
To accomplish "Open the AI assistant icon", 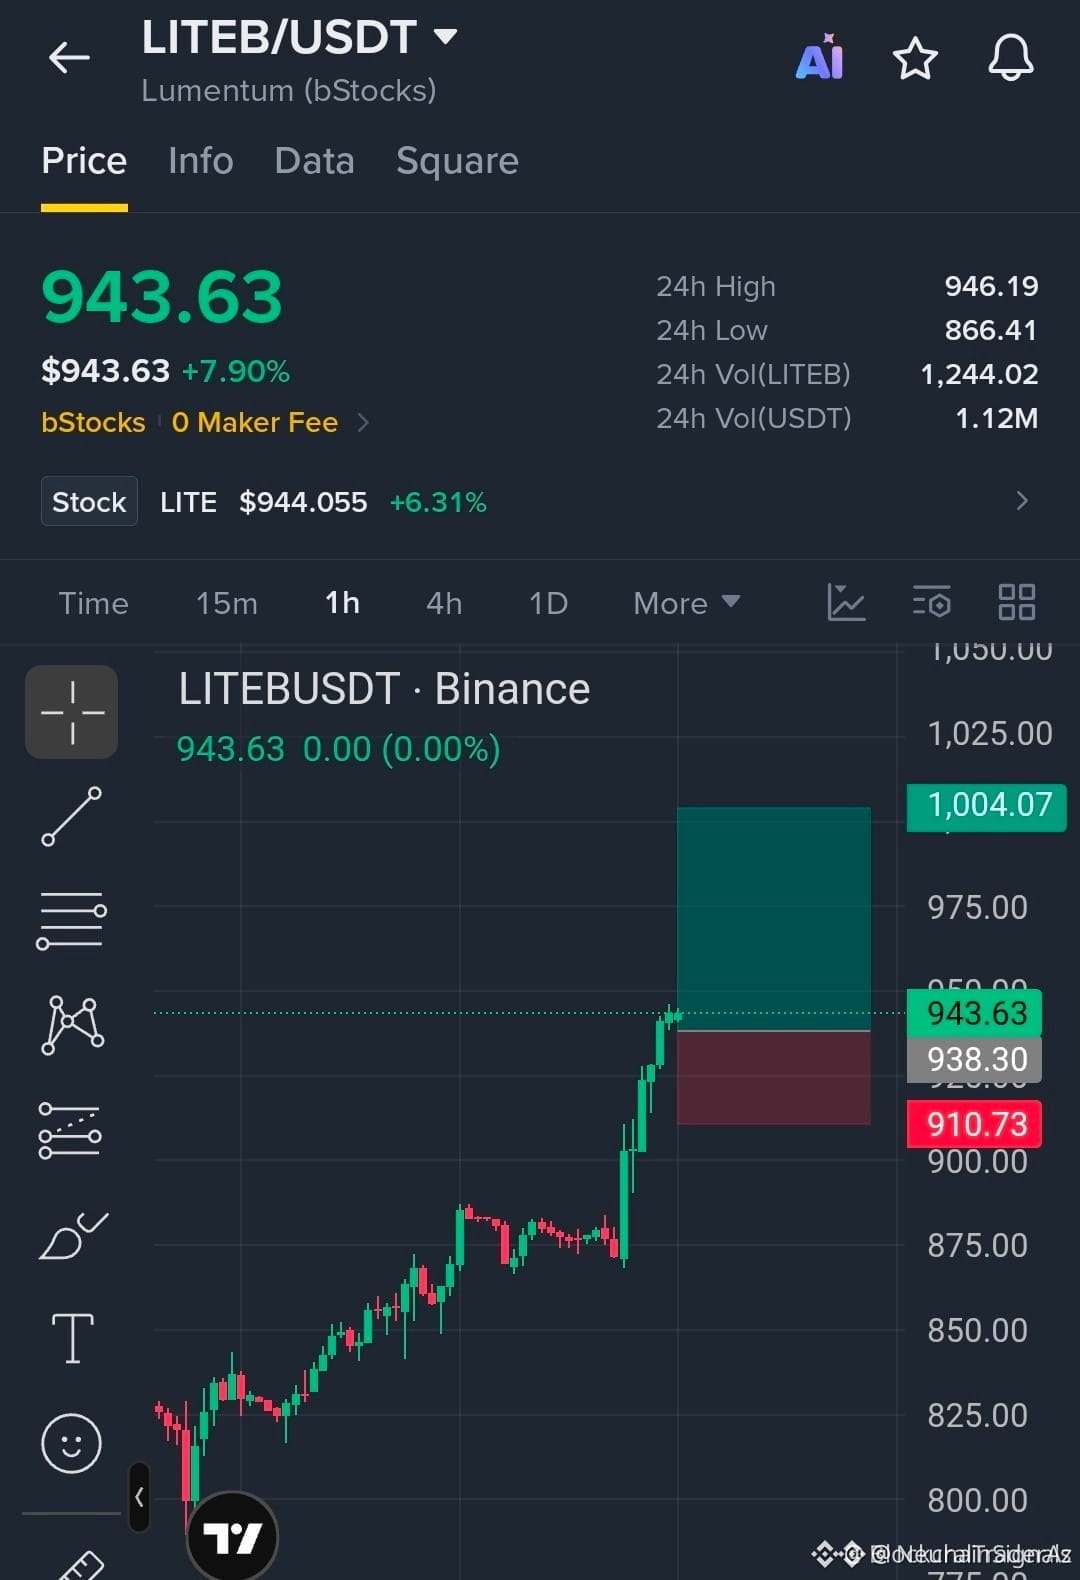I will [820, 57].
